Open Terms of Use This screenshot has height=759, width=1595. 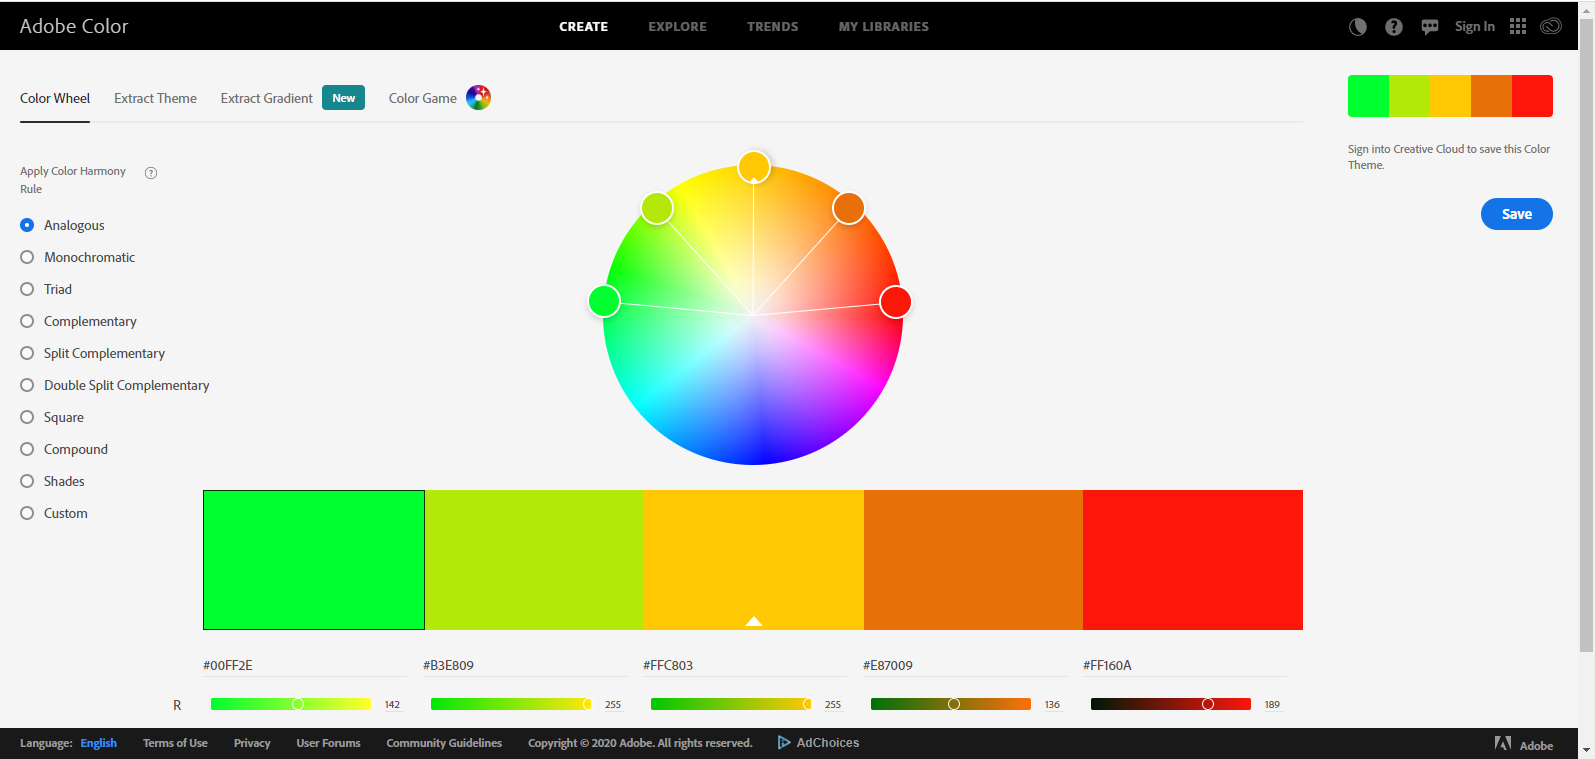click(x=175, y=743)
